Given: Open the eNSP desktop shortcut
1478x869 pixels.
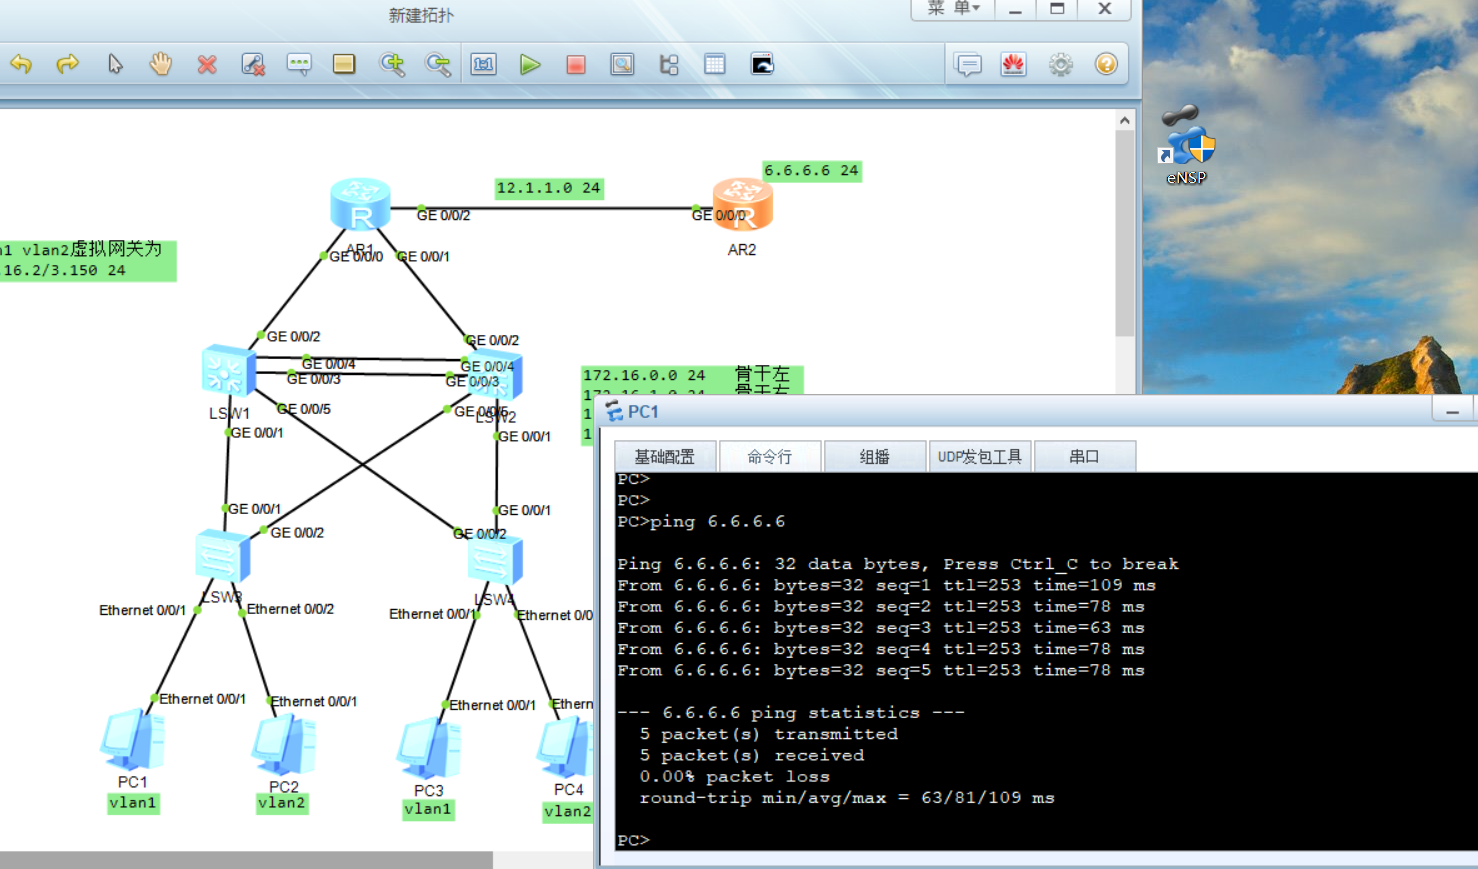Looking at the screenshot, I should coord(1187,145).
